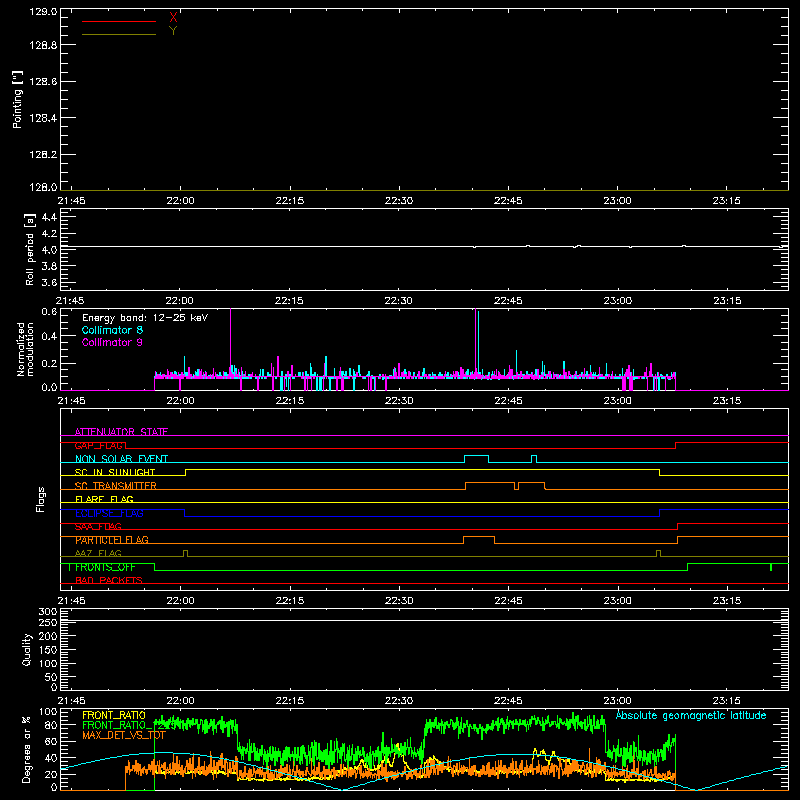The image size is (800, 800).
Task: Click the 300 tick on Quality axis
Action: click(48, 612)
